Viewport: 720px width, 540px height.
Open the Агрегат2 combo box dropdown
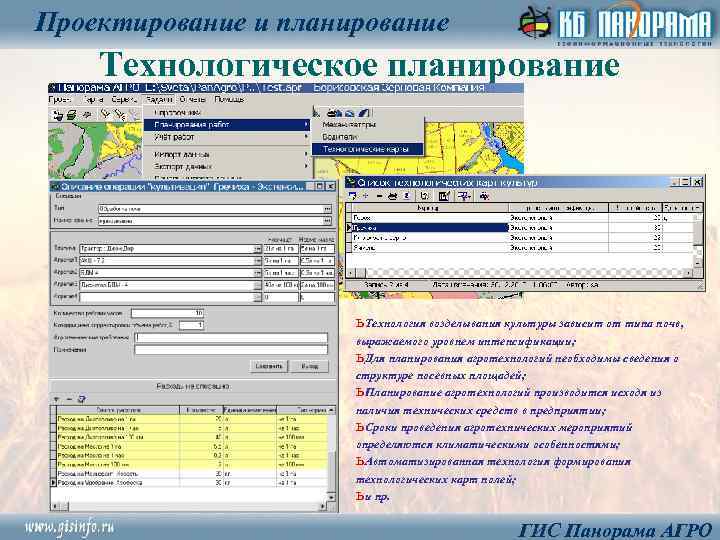pos(257,273)
